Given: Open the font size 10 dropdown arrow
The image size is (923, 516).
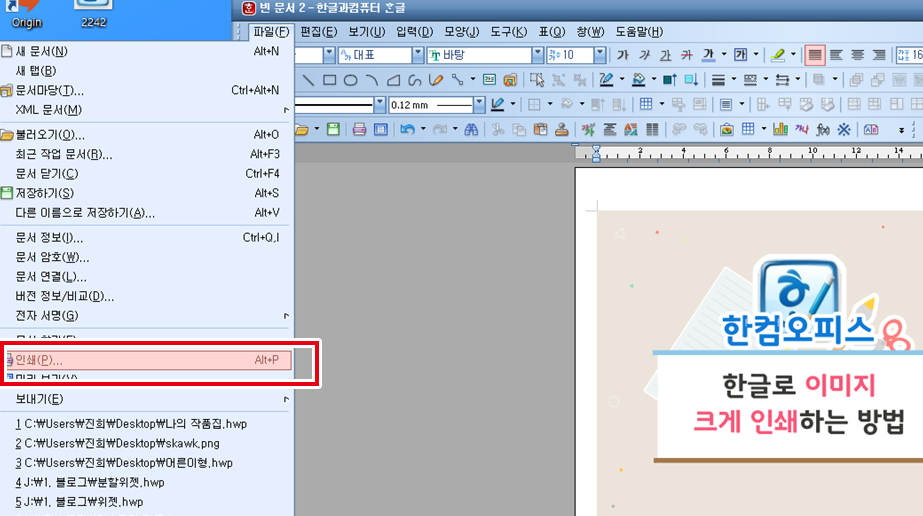Looking at the screenshot, I should pos(599,55).
